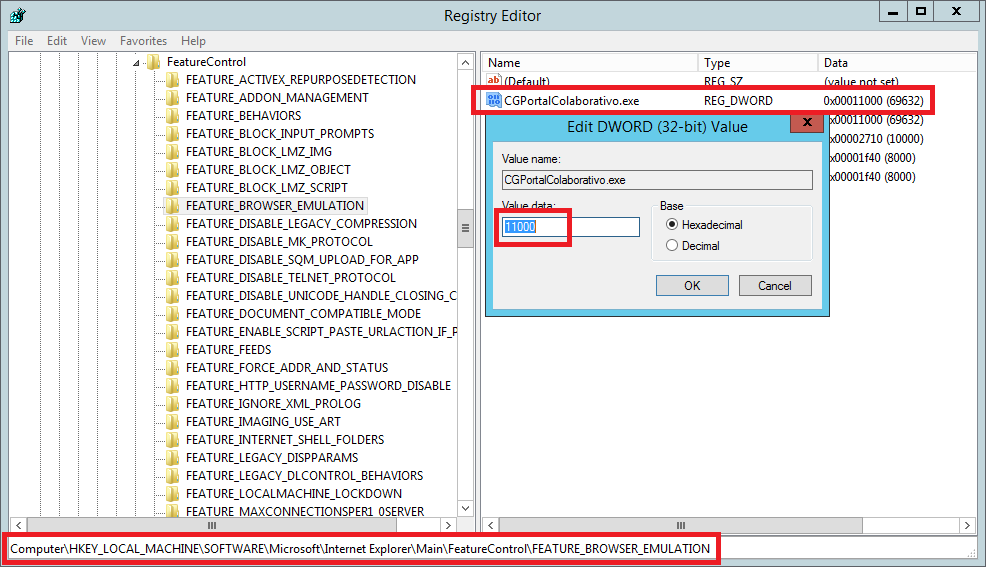The height and width of the screenshot is (567, 986).
Task: Click folder icon beside FEATURE_BLOCK_LMZ_IMG
Action: coord(172,151)
